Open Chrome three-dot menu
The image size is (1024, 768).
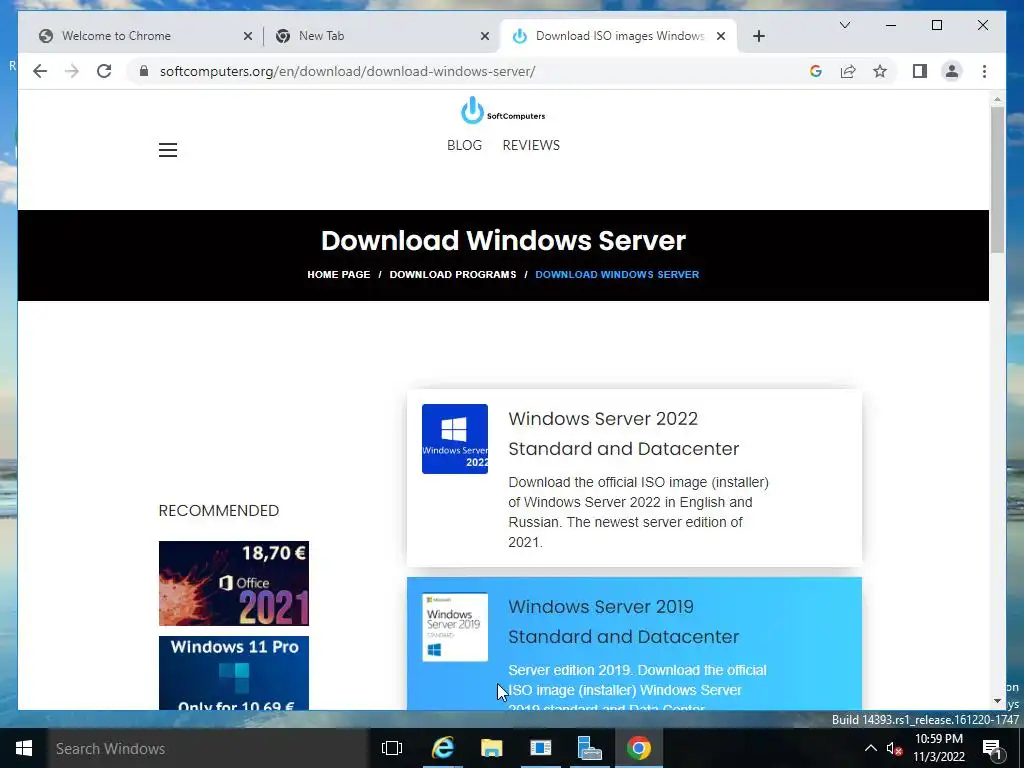click(984, 71)
